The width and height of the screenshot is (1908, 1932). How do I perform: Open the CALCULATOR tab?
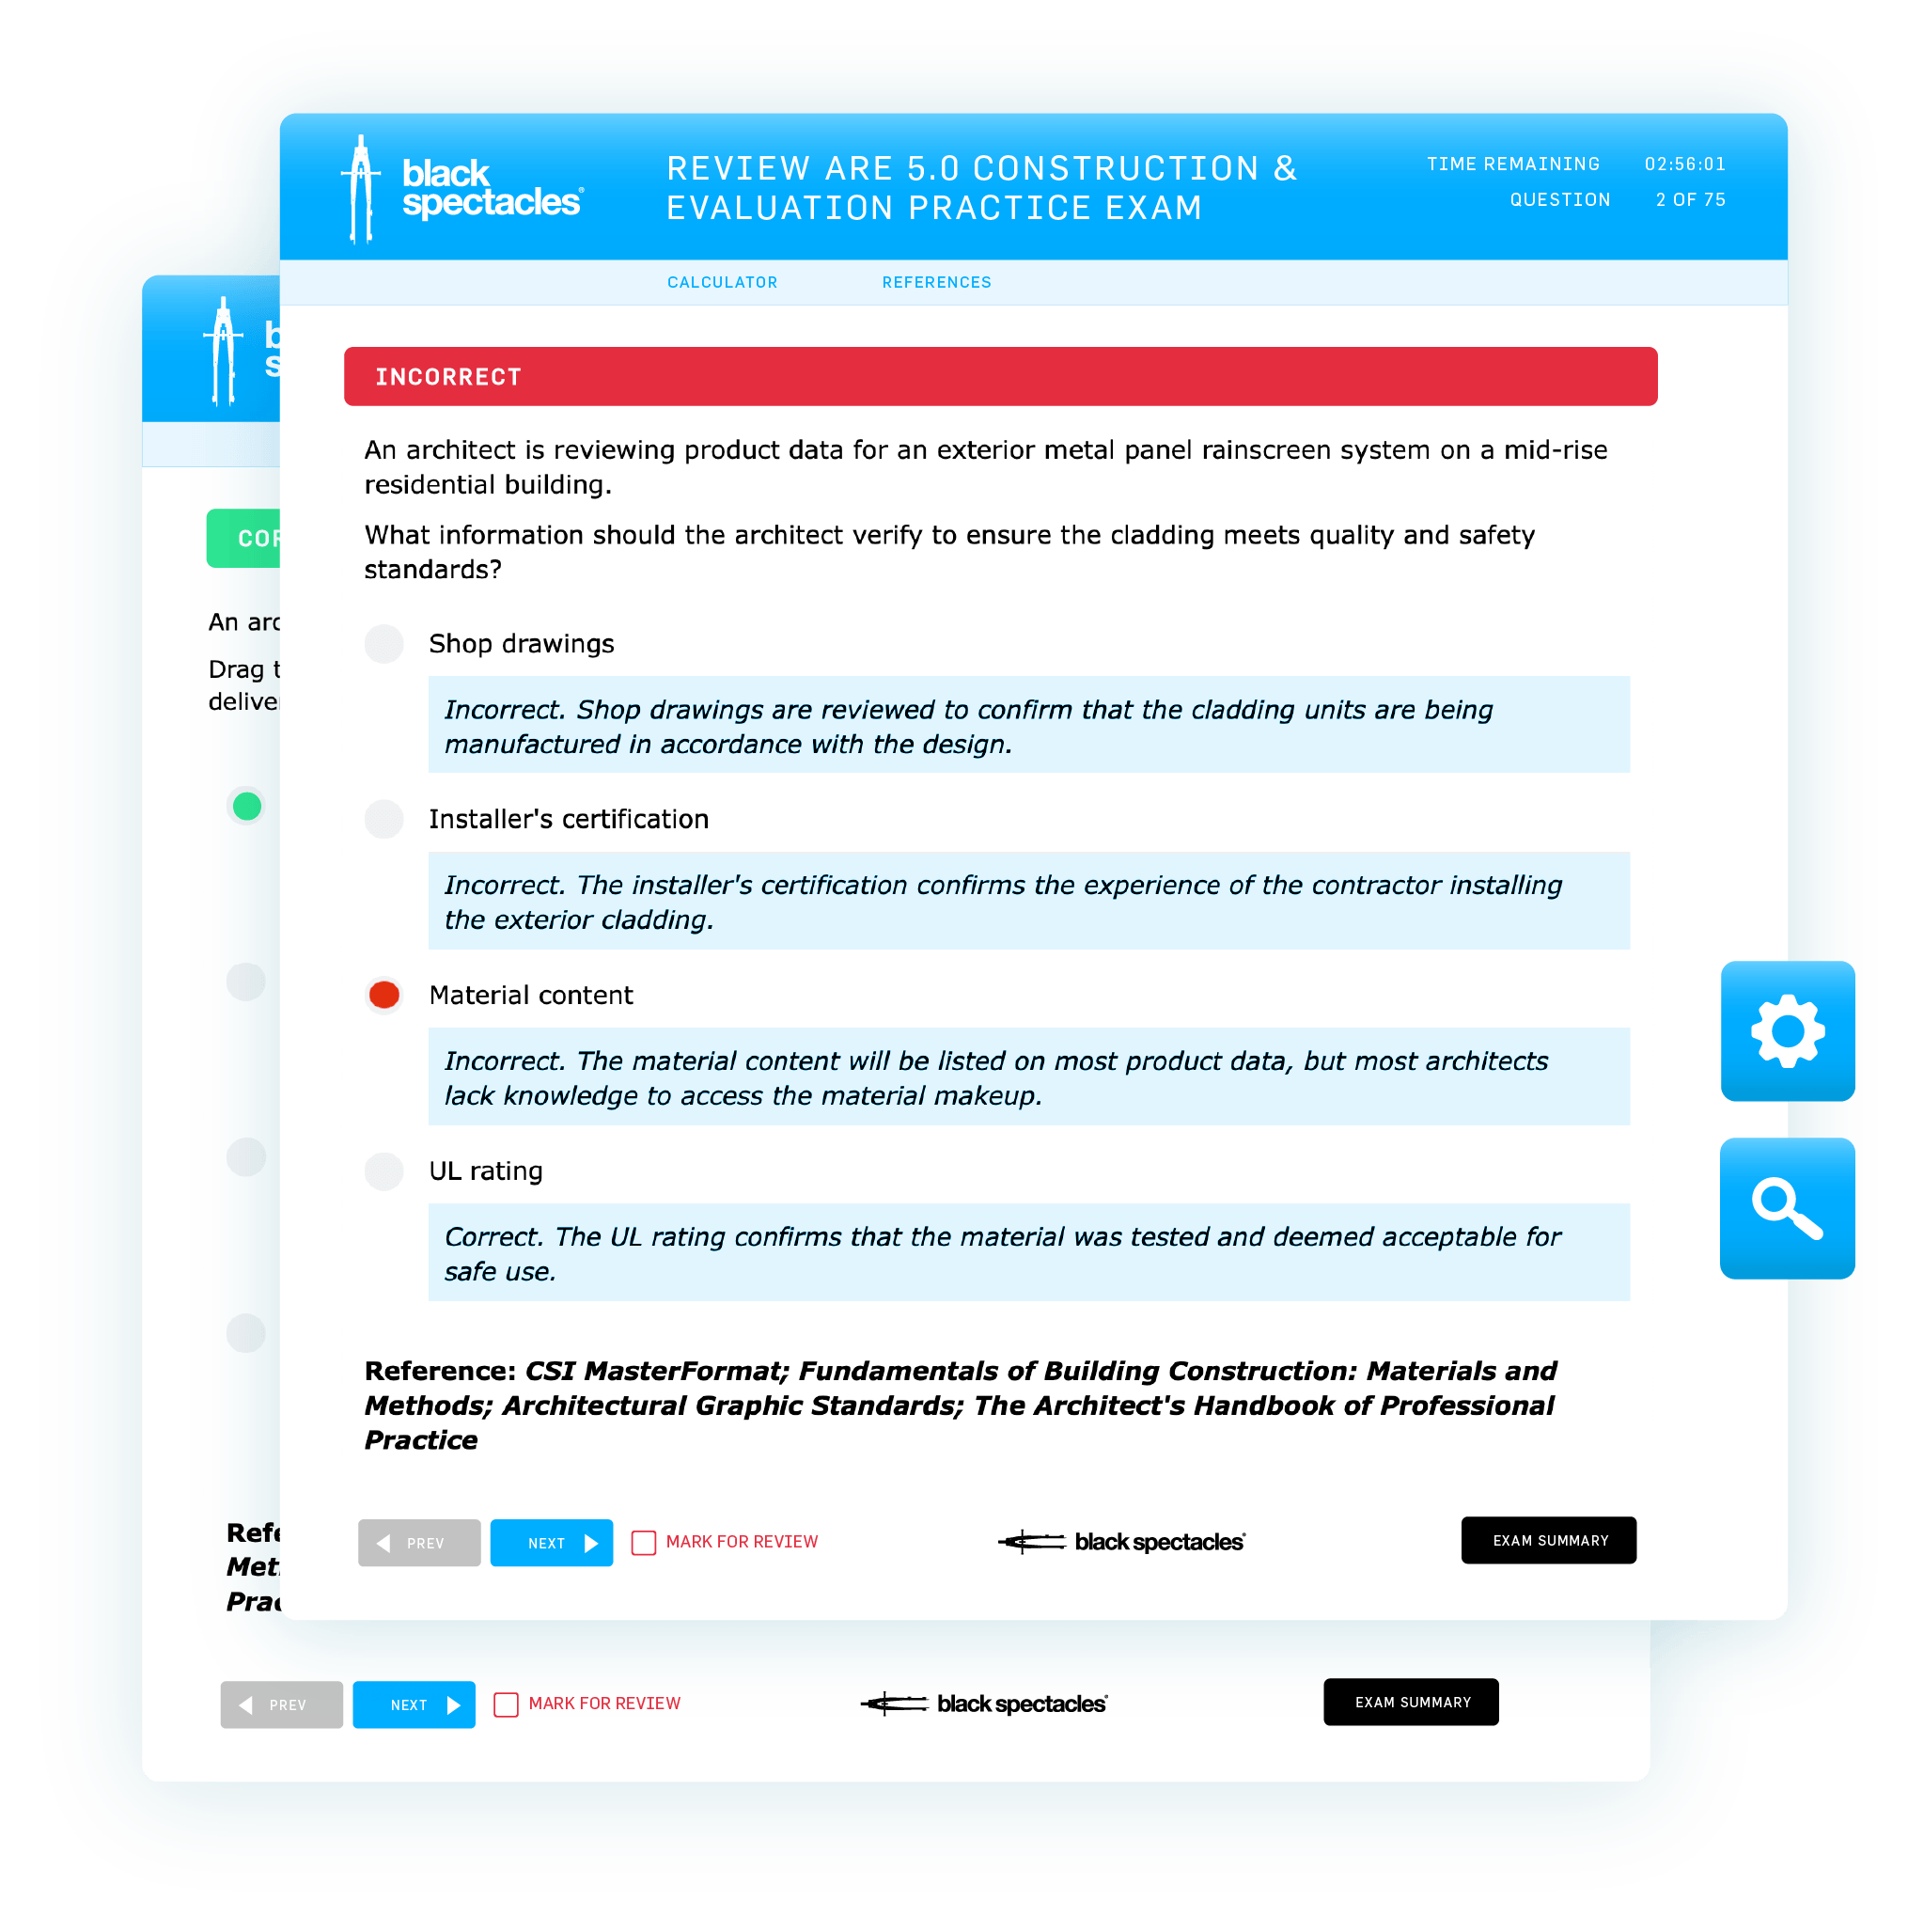click(724, 281)
